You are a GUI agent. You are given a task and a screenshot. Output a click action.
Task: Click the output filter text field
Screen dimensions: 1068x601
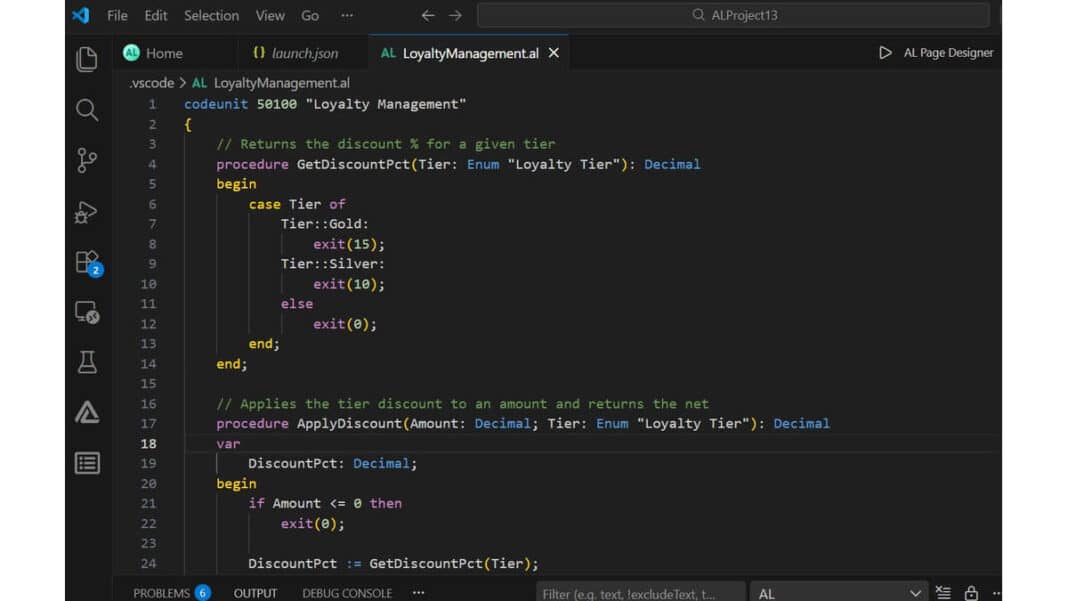click(x=640, y=593)
